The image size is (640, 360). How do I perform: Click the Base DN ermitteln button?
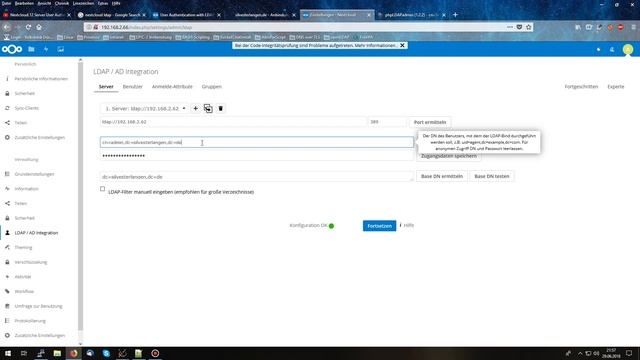pyautogui.click(x=442, y=176)
